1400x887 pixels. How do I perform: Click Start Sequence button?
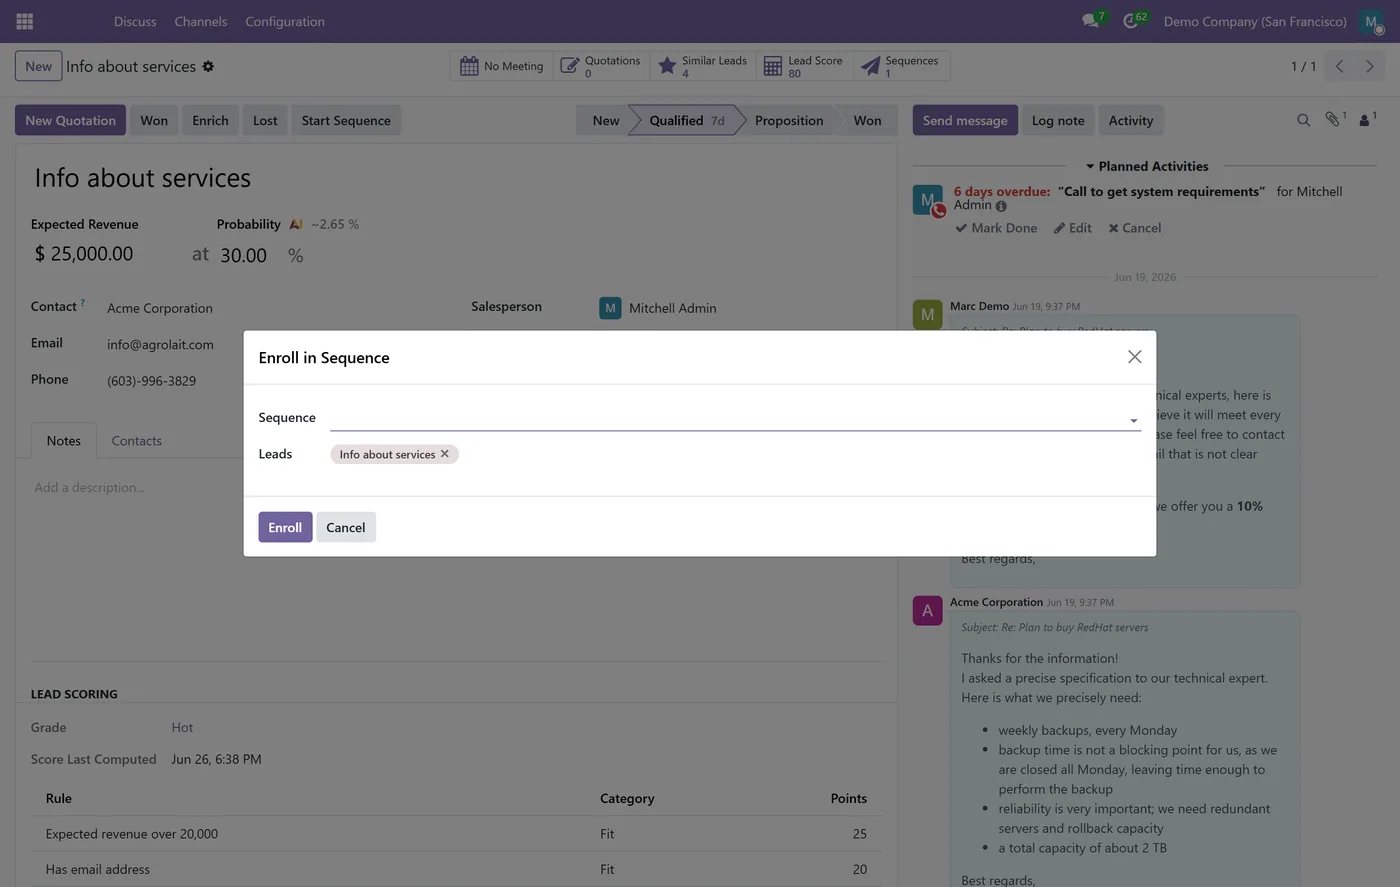[x=346, y=120]
